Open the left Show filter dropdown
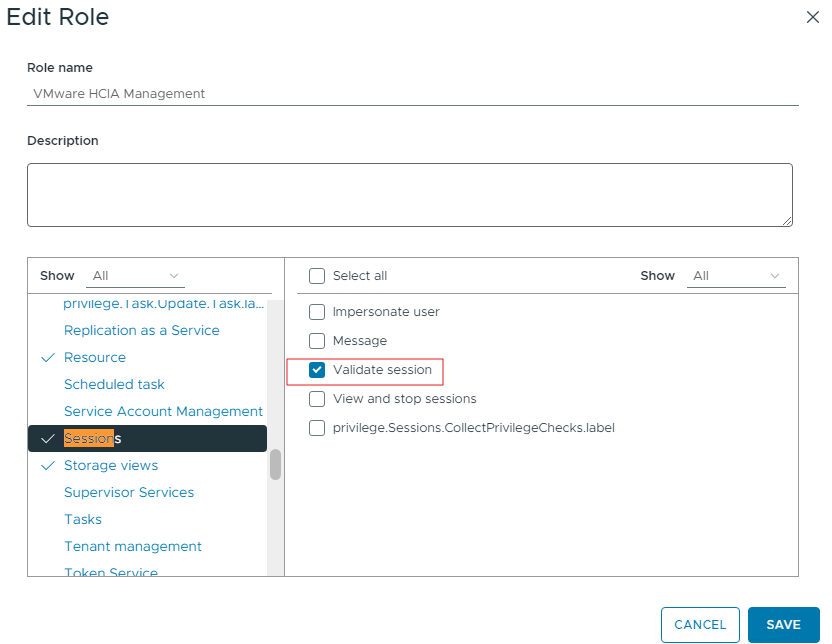 pyautogui.click(x=135, y=276)
